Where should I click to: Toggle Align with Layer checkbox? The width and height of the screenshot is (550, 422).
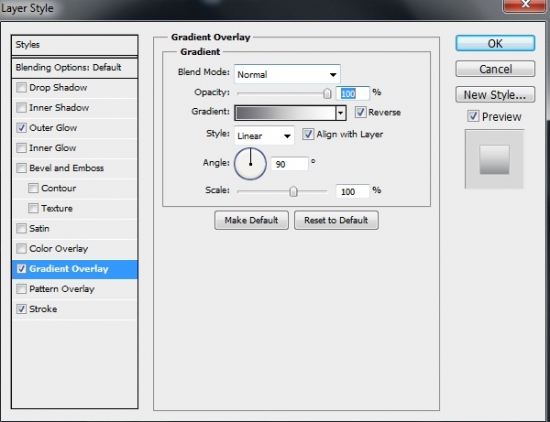[308, 134]
